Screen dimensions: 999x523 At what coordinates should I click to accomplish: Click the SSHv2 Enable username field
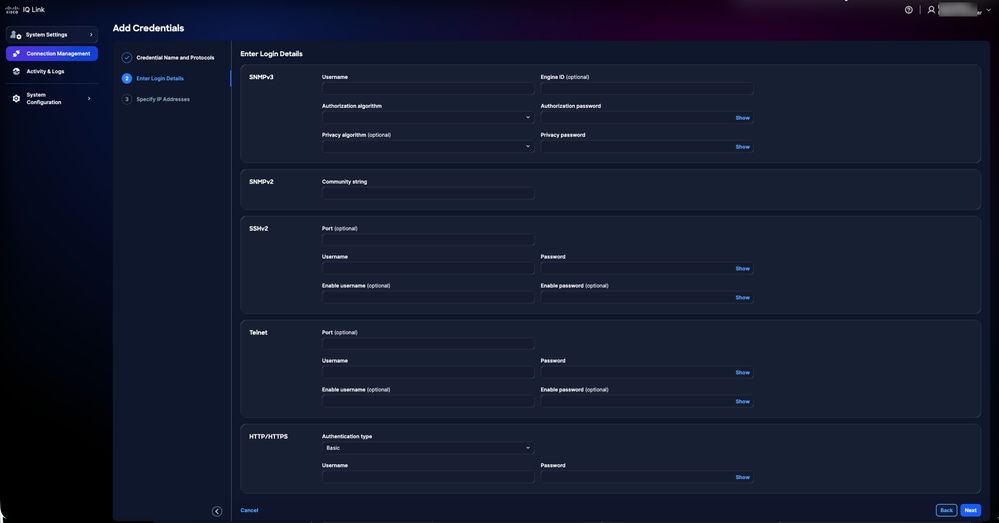pyautogui.click(x=428, y=297)
